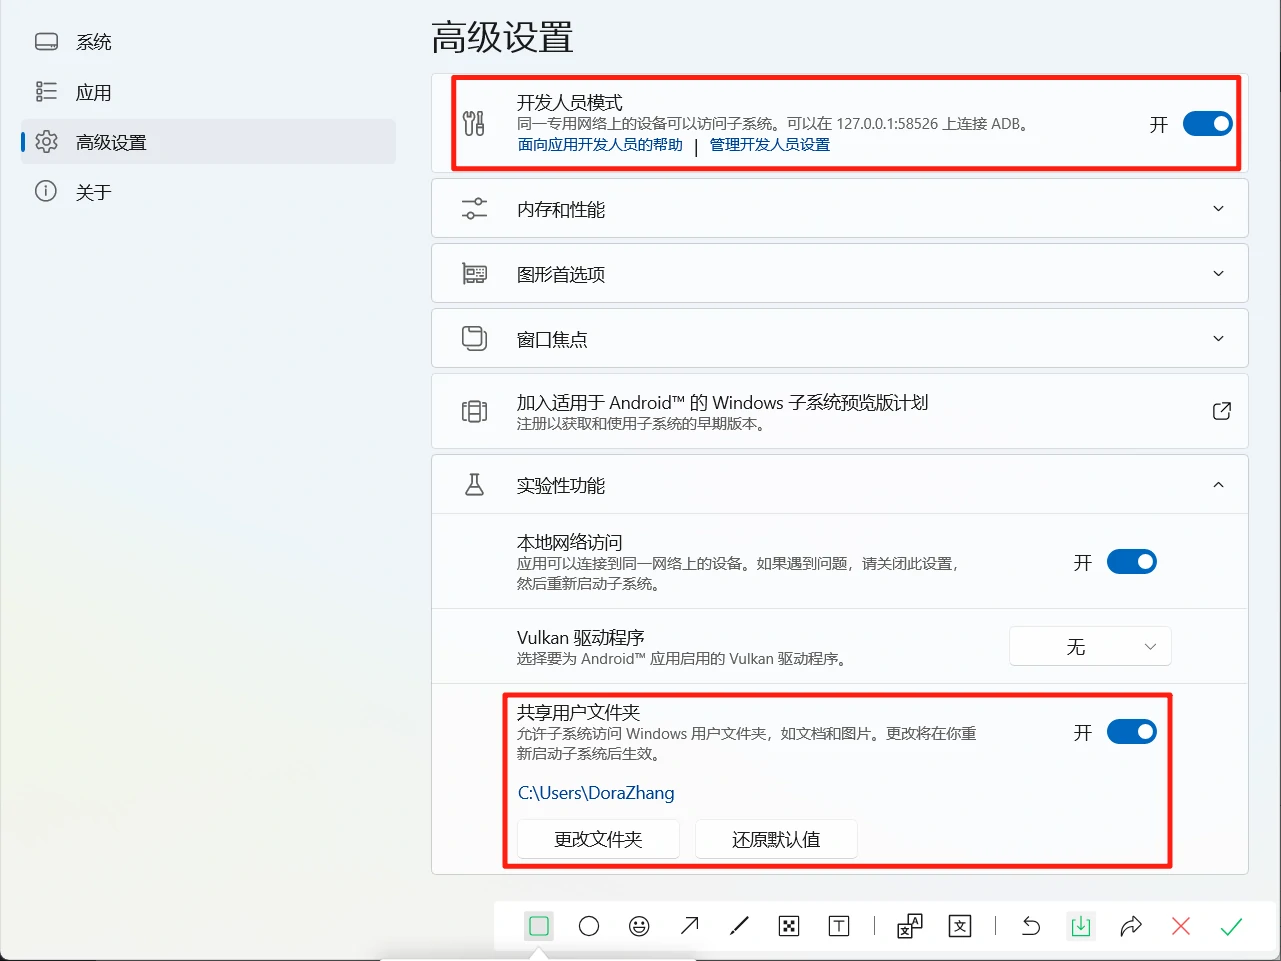Undo the last annotation
The image size is (1281, 961).
point(1031,926)
